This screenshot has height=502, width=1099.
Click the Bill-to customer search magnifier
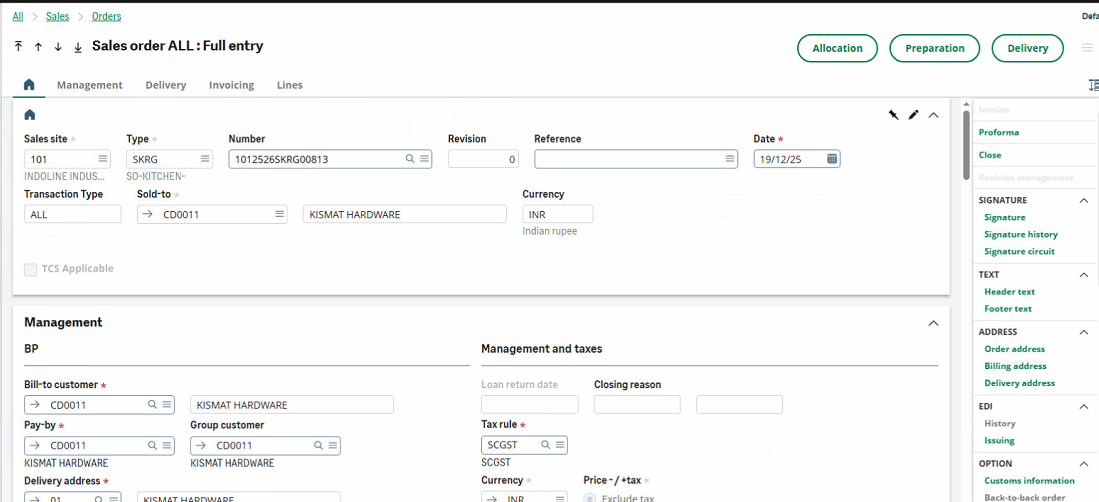pyautogui.click(x=152, y=405)
